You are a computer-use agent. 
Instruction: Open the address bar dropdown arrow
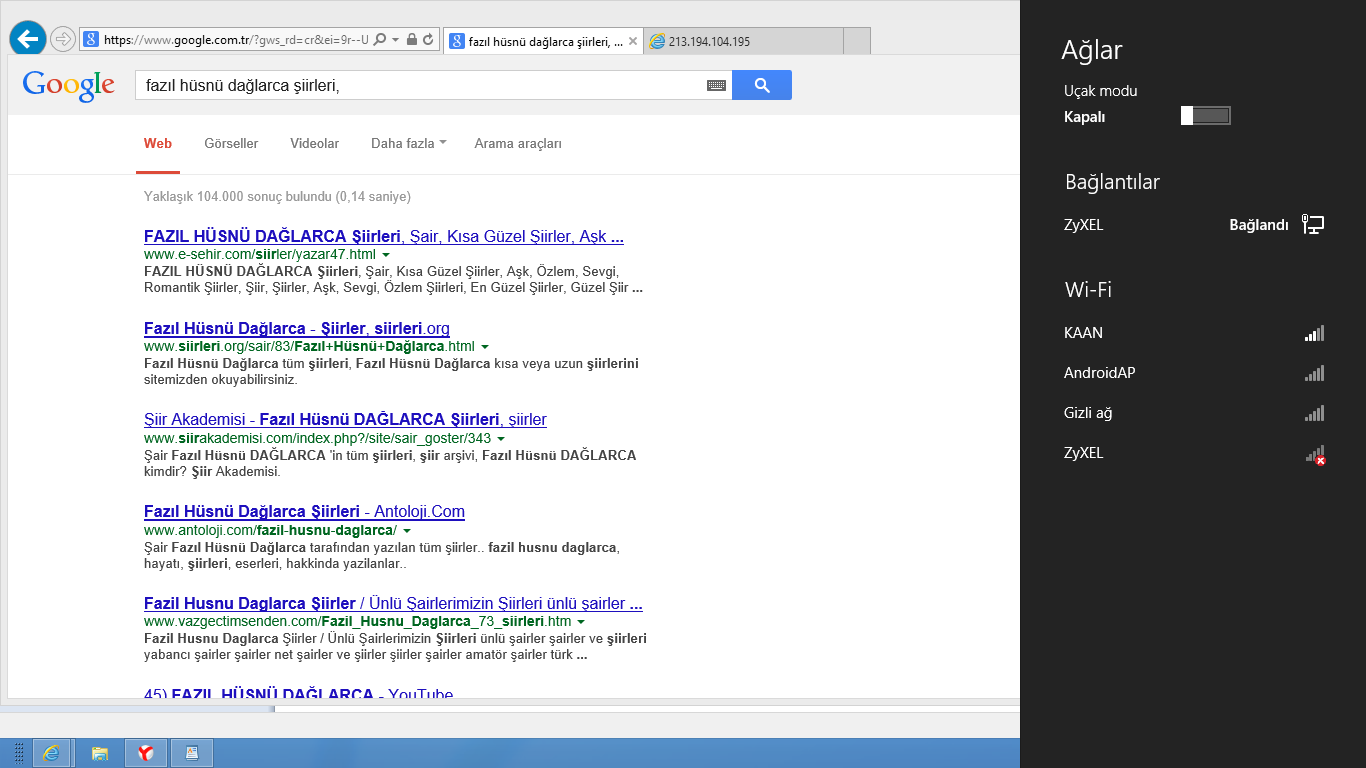coord(396,40)
